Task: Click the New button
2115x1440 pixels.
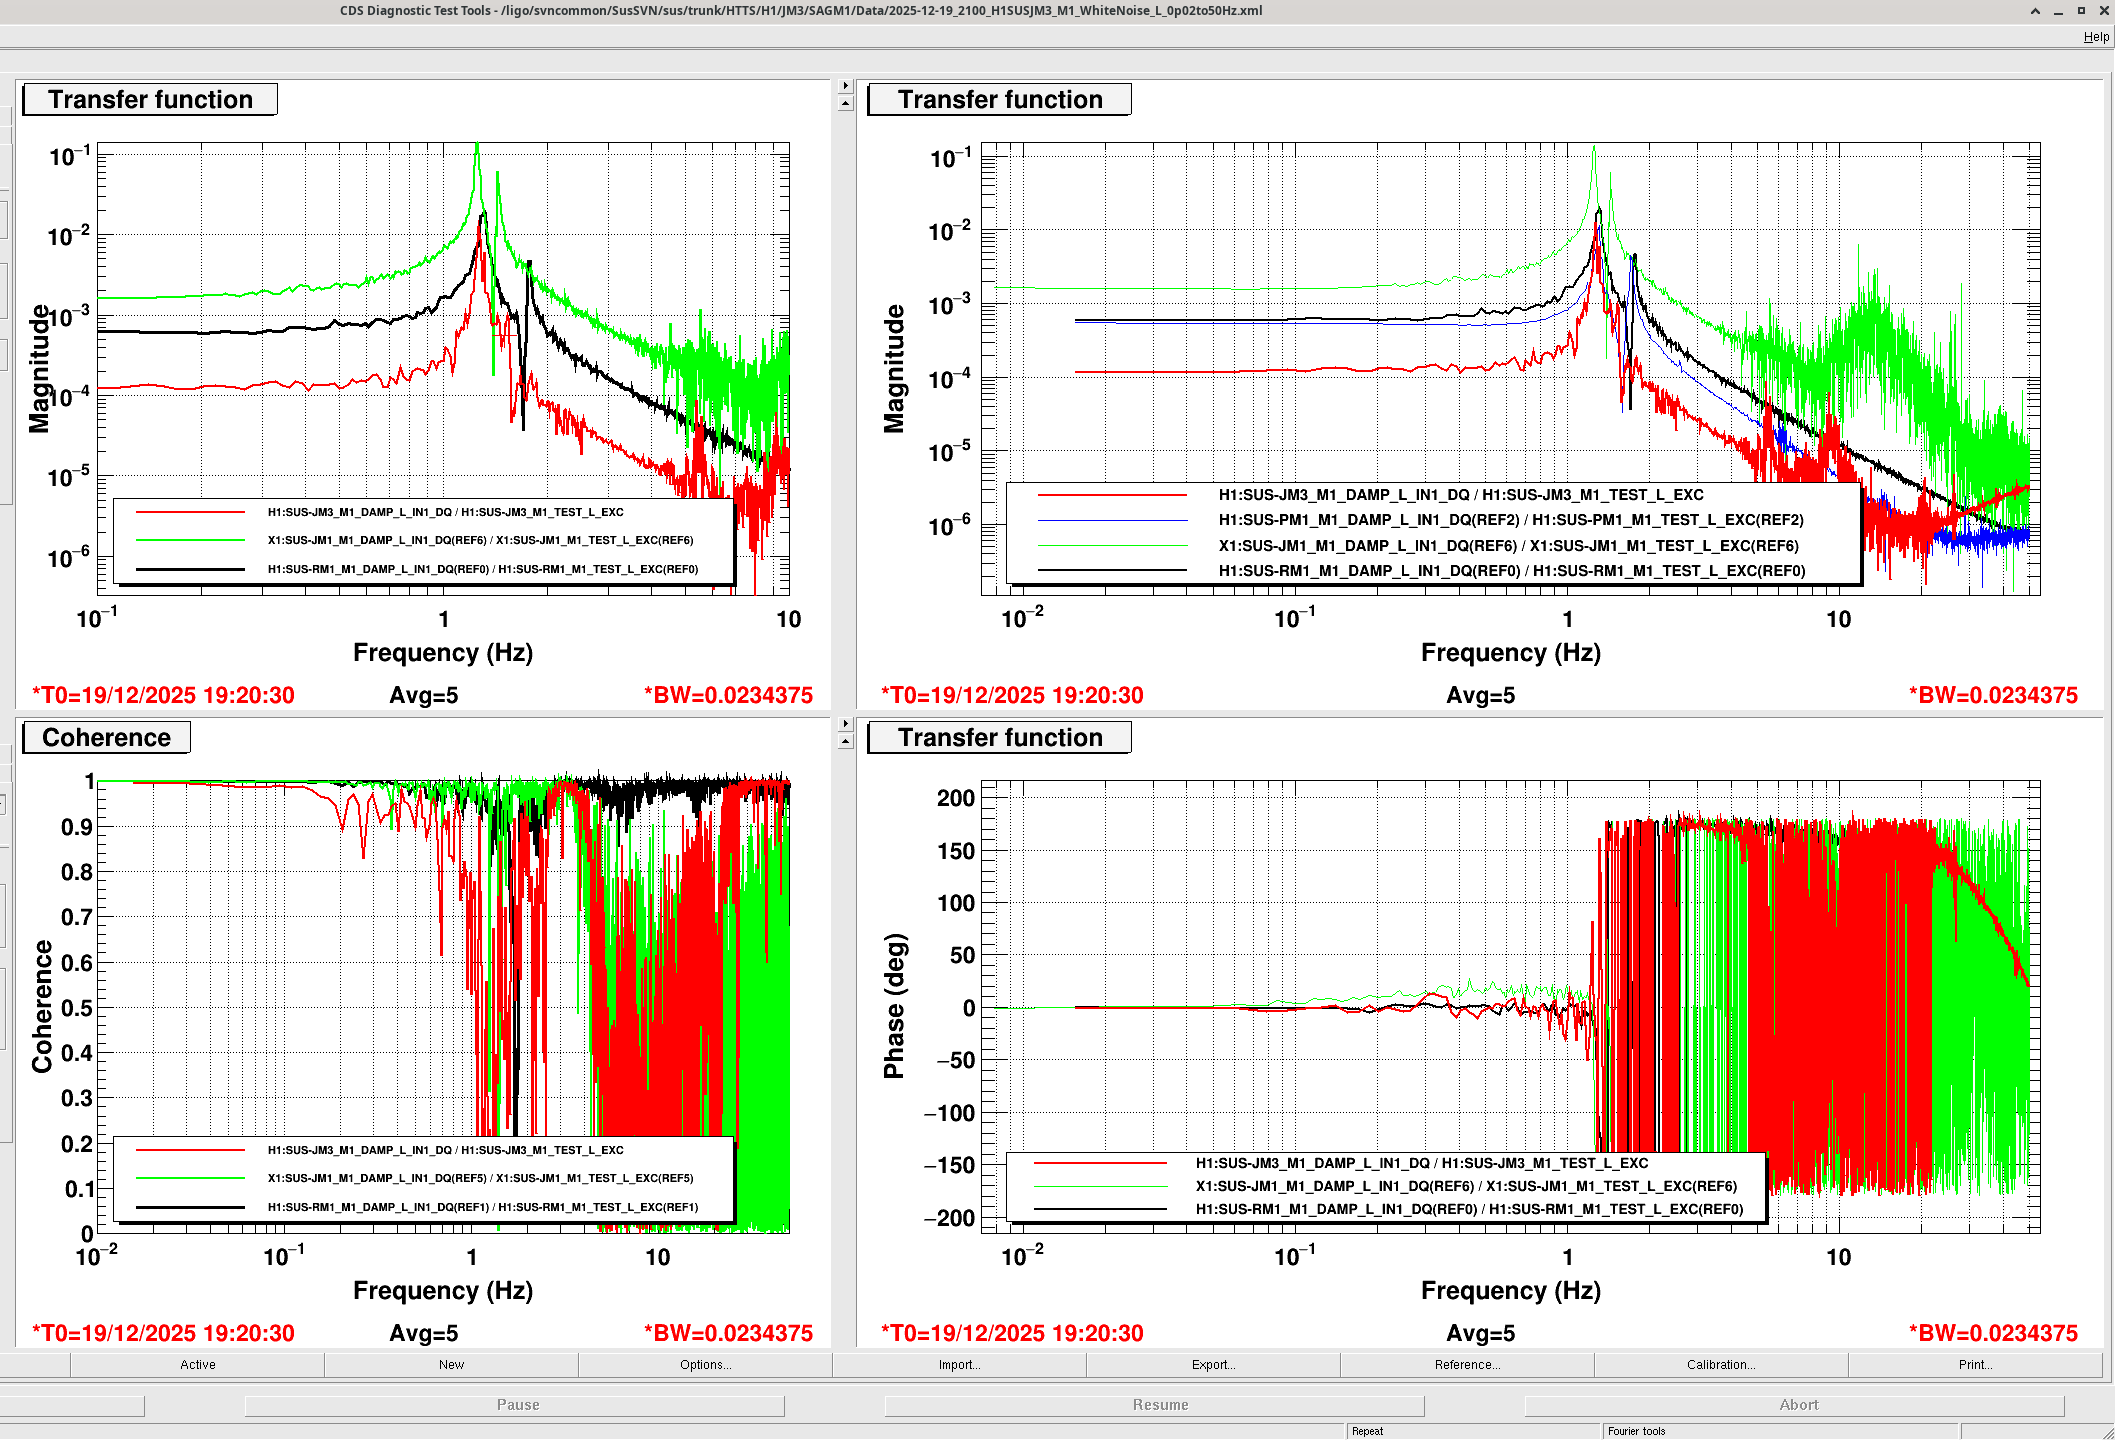Action: point(451,1364)
